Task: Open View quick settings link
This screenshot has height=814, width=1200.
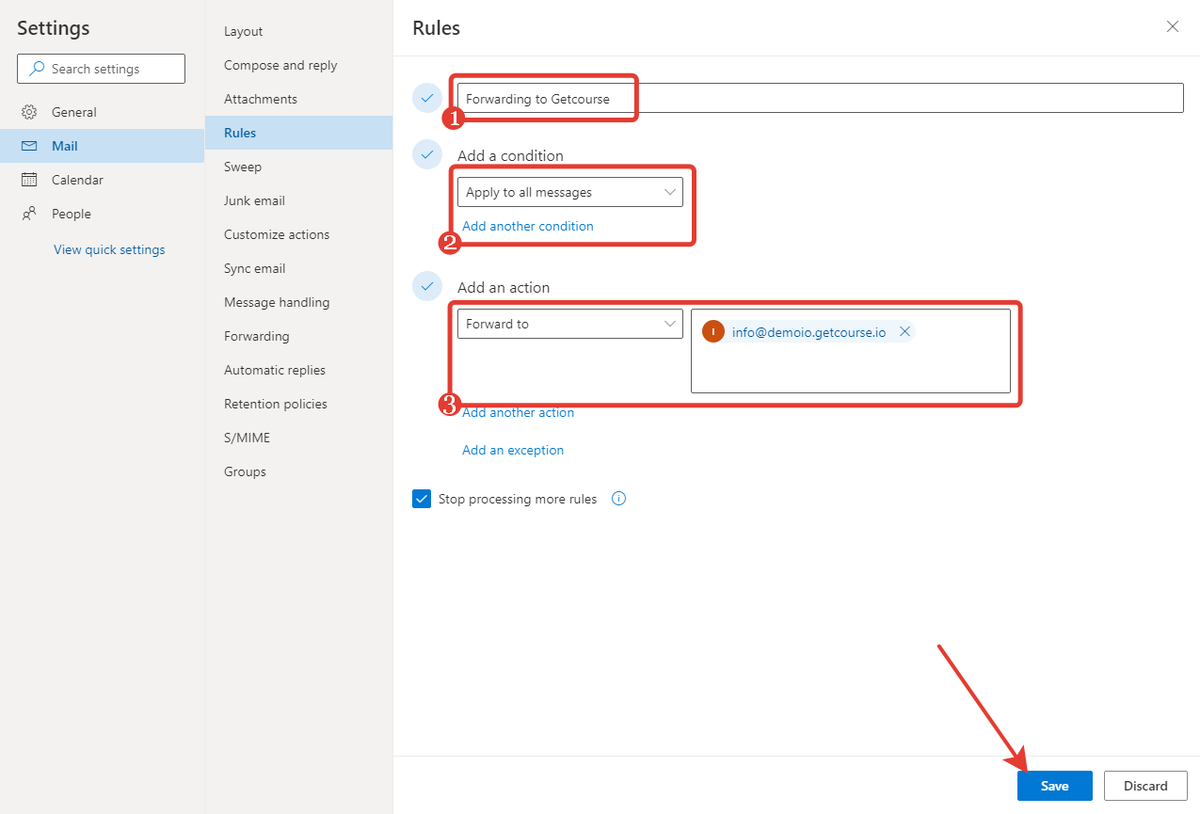Action: (109, 250)
